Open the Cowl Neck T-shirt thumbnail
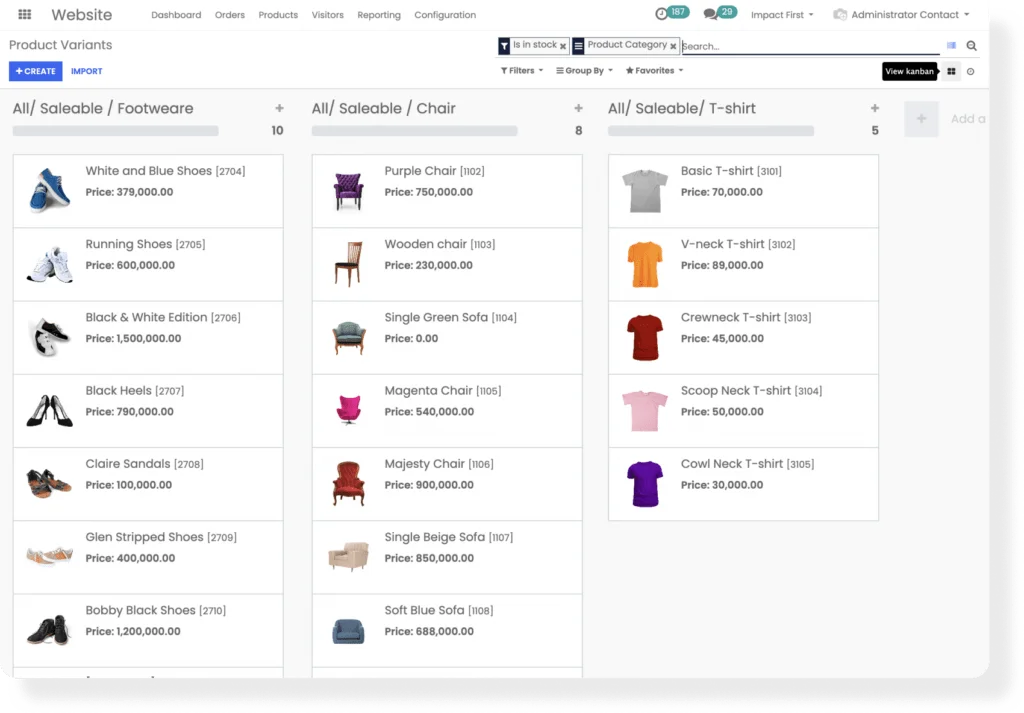1024x713 pixels. tap(645, 484)
